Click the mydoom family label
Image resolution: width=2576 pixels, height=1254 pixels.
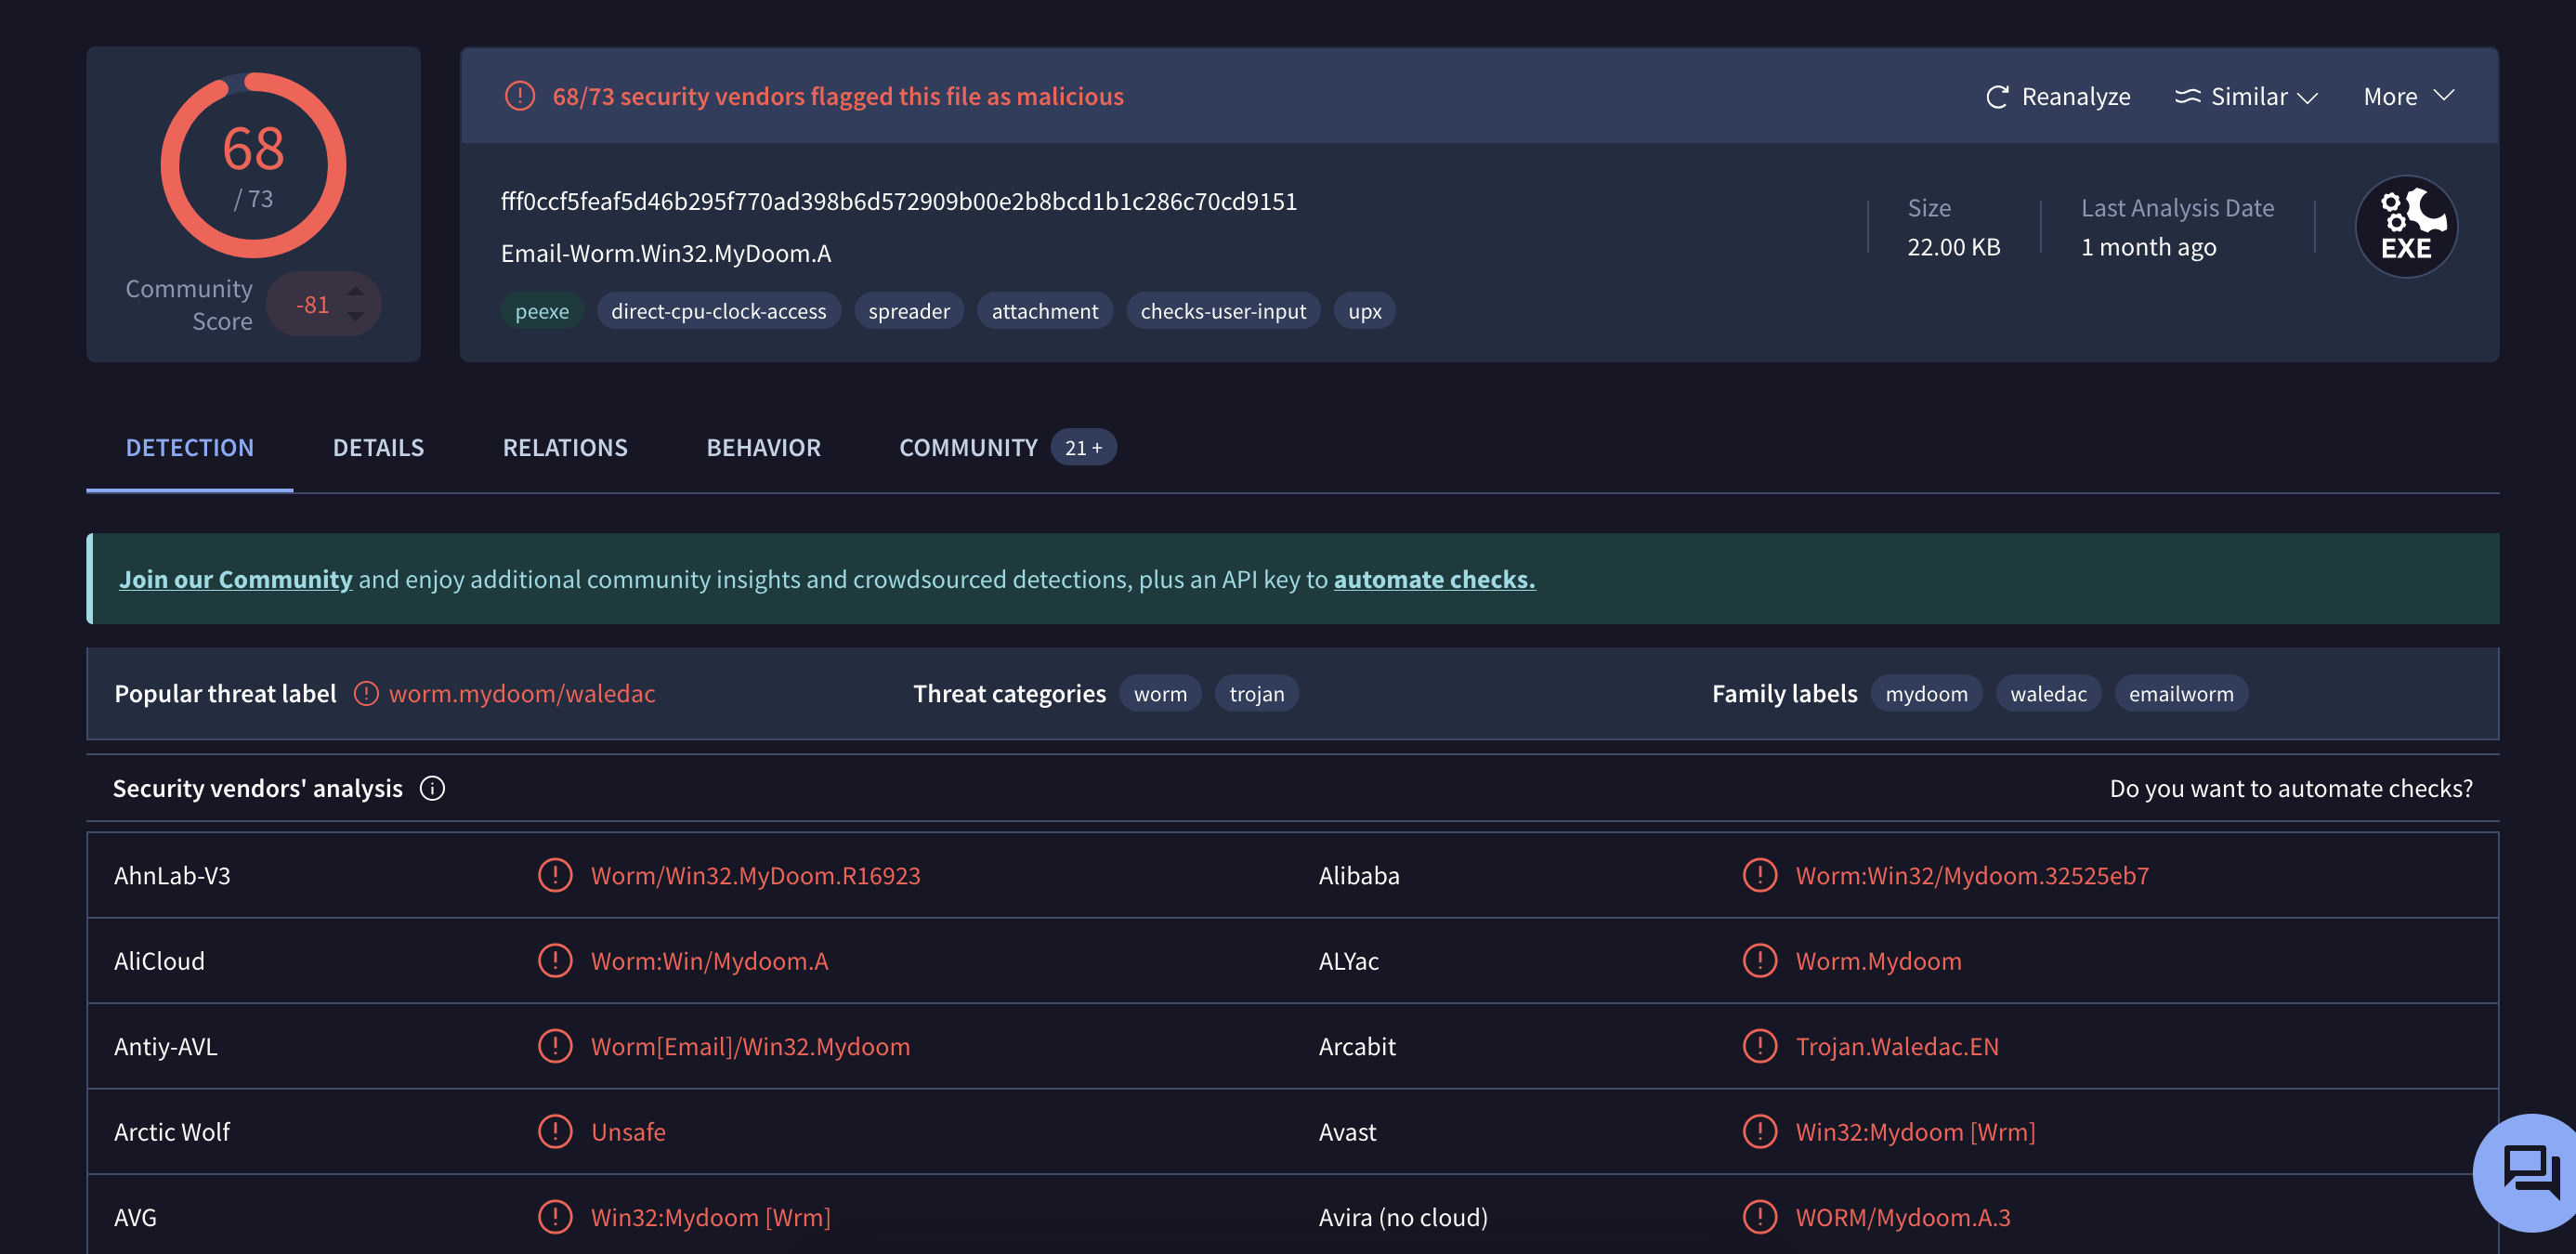click(x=1926, y=693)
